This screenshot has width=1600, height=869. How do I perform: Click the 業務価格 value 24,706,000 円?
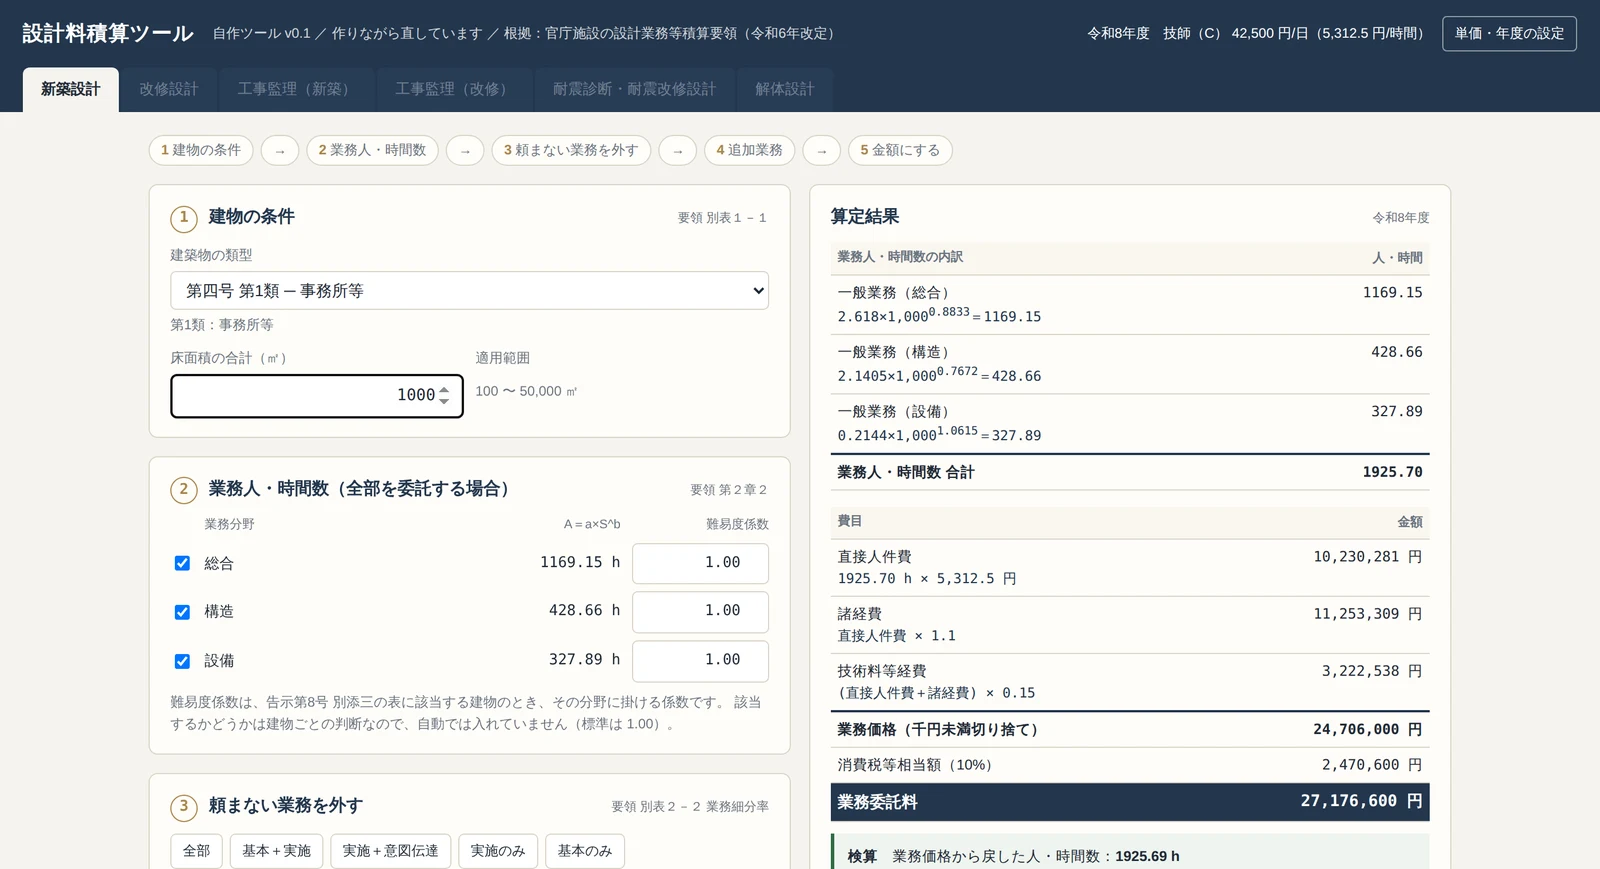(x=1367, y=729)
